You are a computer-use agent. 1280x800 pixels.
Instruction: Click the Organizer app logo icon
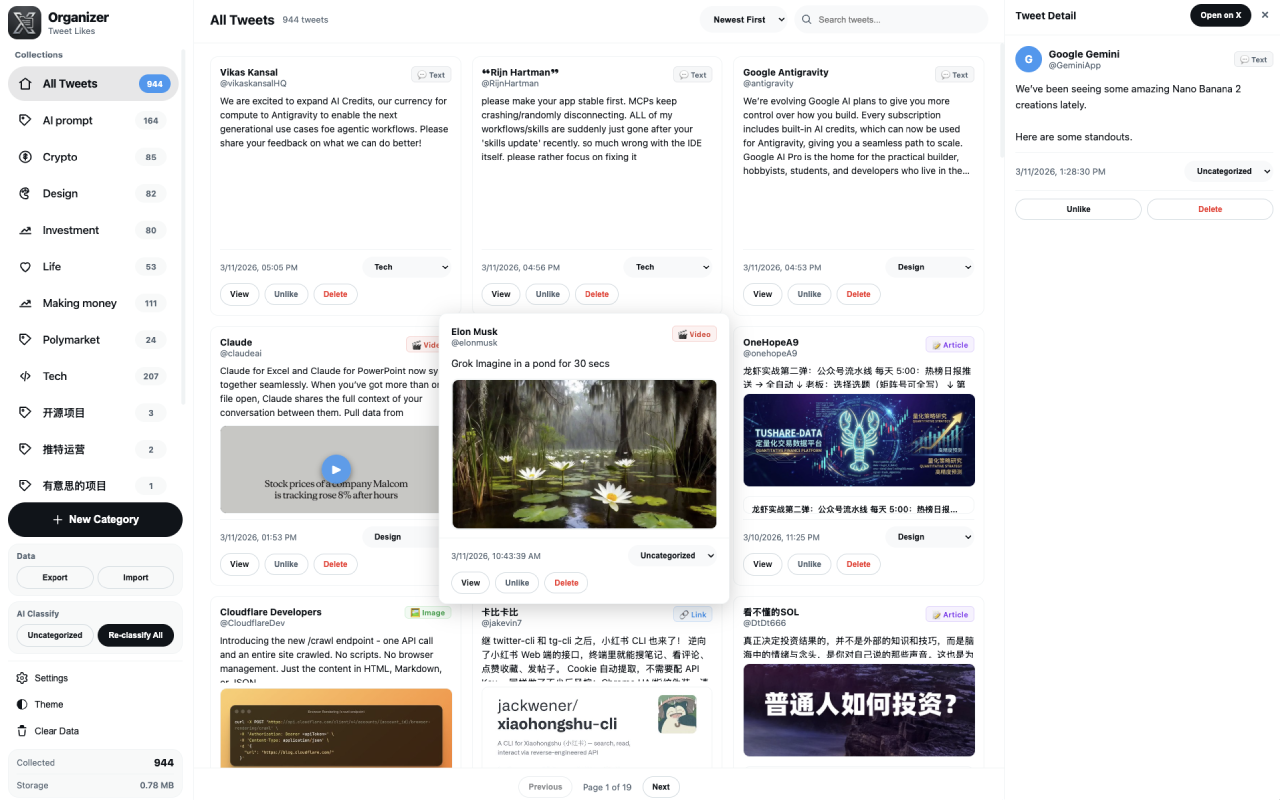[x=24, y=22]
